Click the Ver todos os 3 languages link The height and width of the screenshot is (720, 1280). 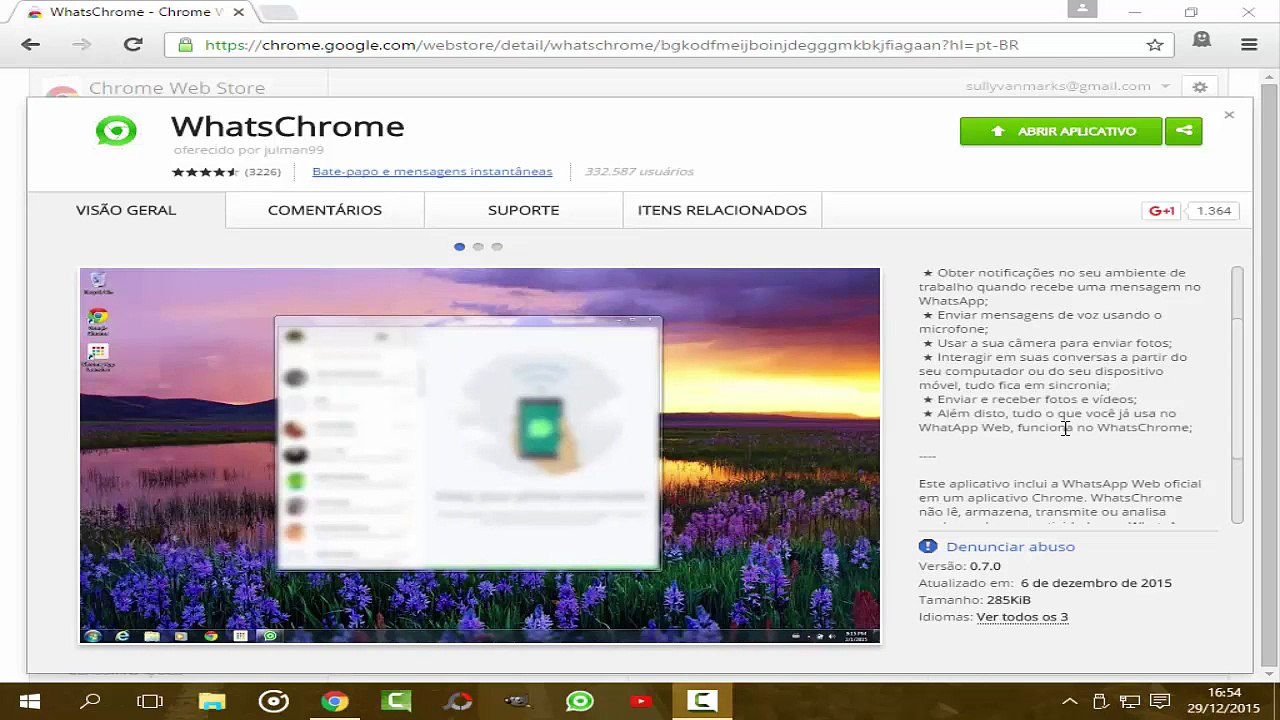pos(1022,617)
